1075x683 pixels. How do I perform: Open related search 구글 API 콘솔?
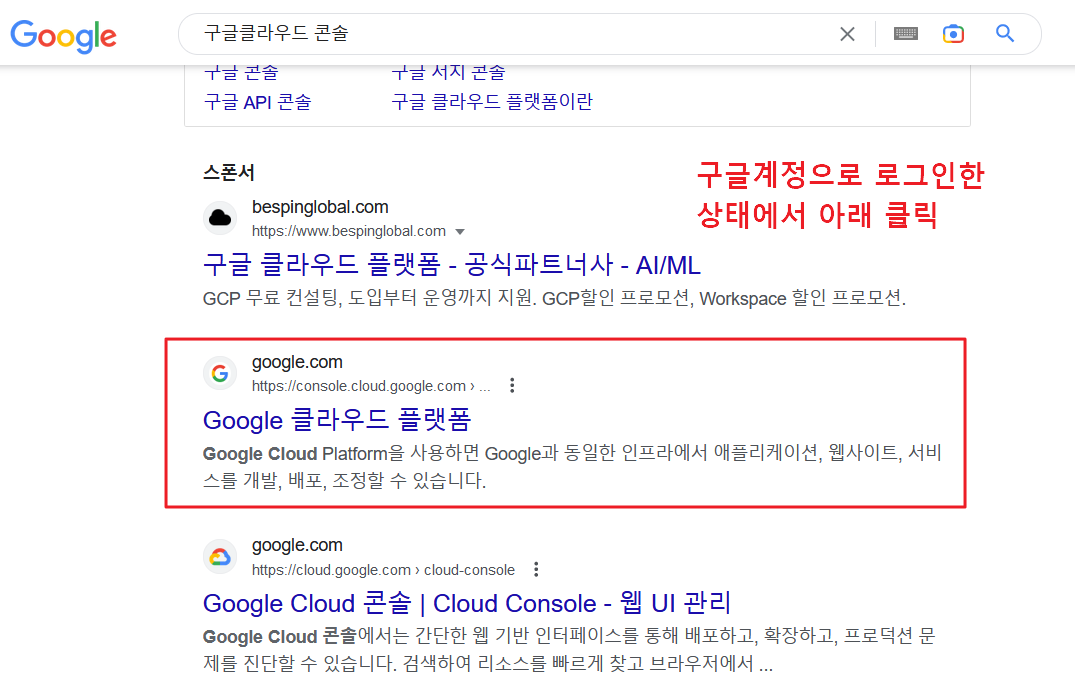(258, 102)
